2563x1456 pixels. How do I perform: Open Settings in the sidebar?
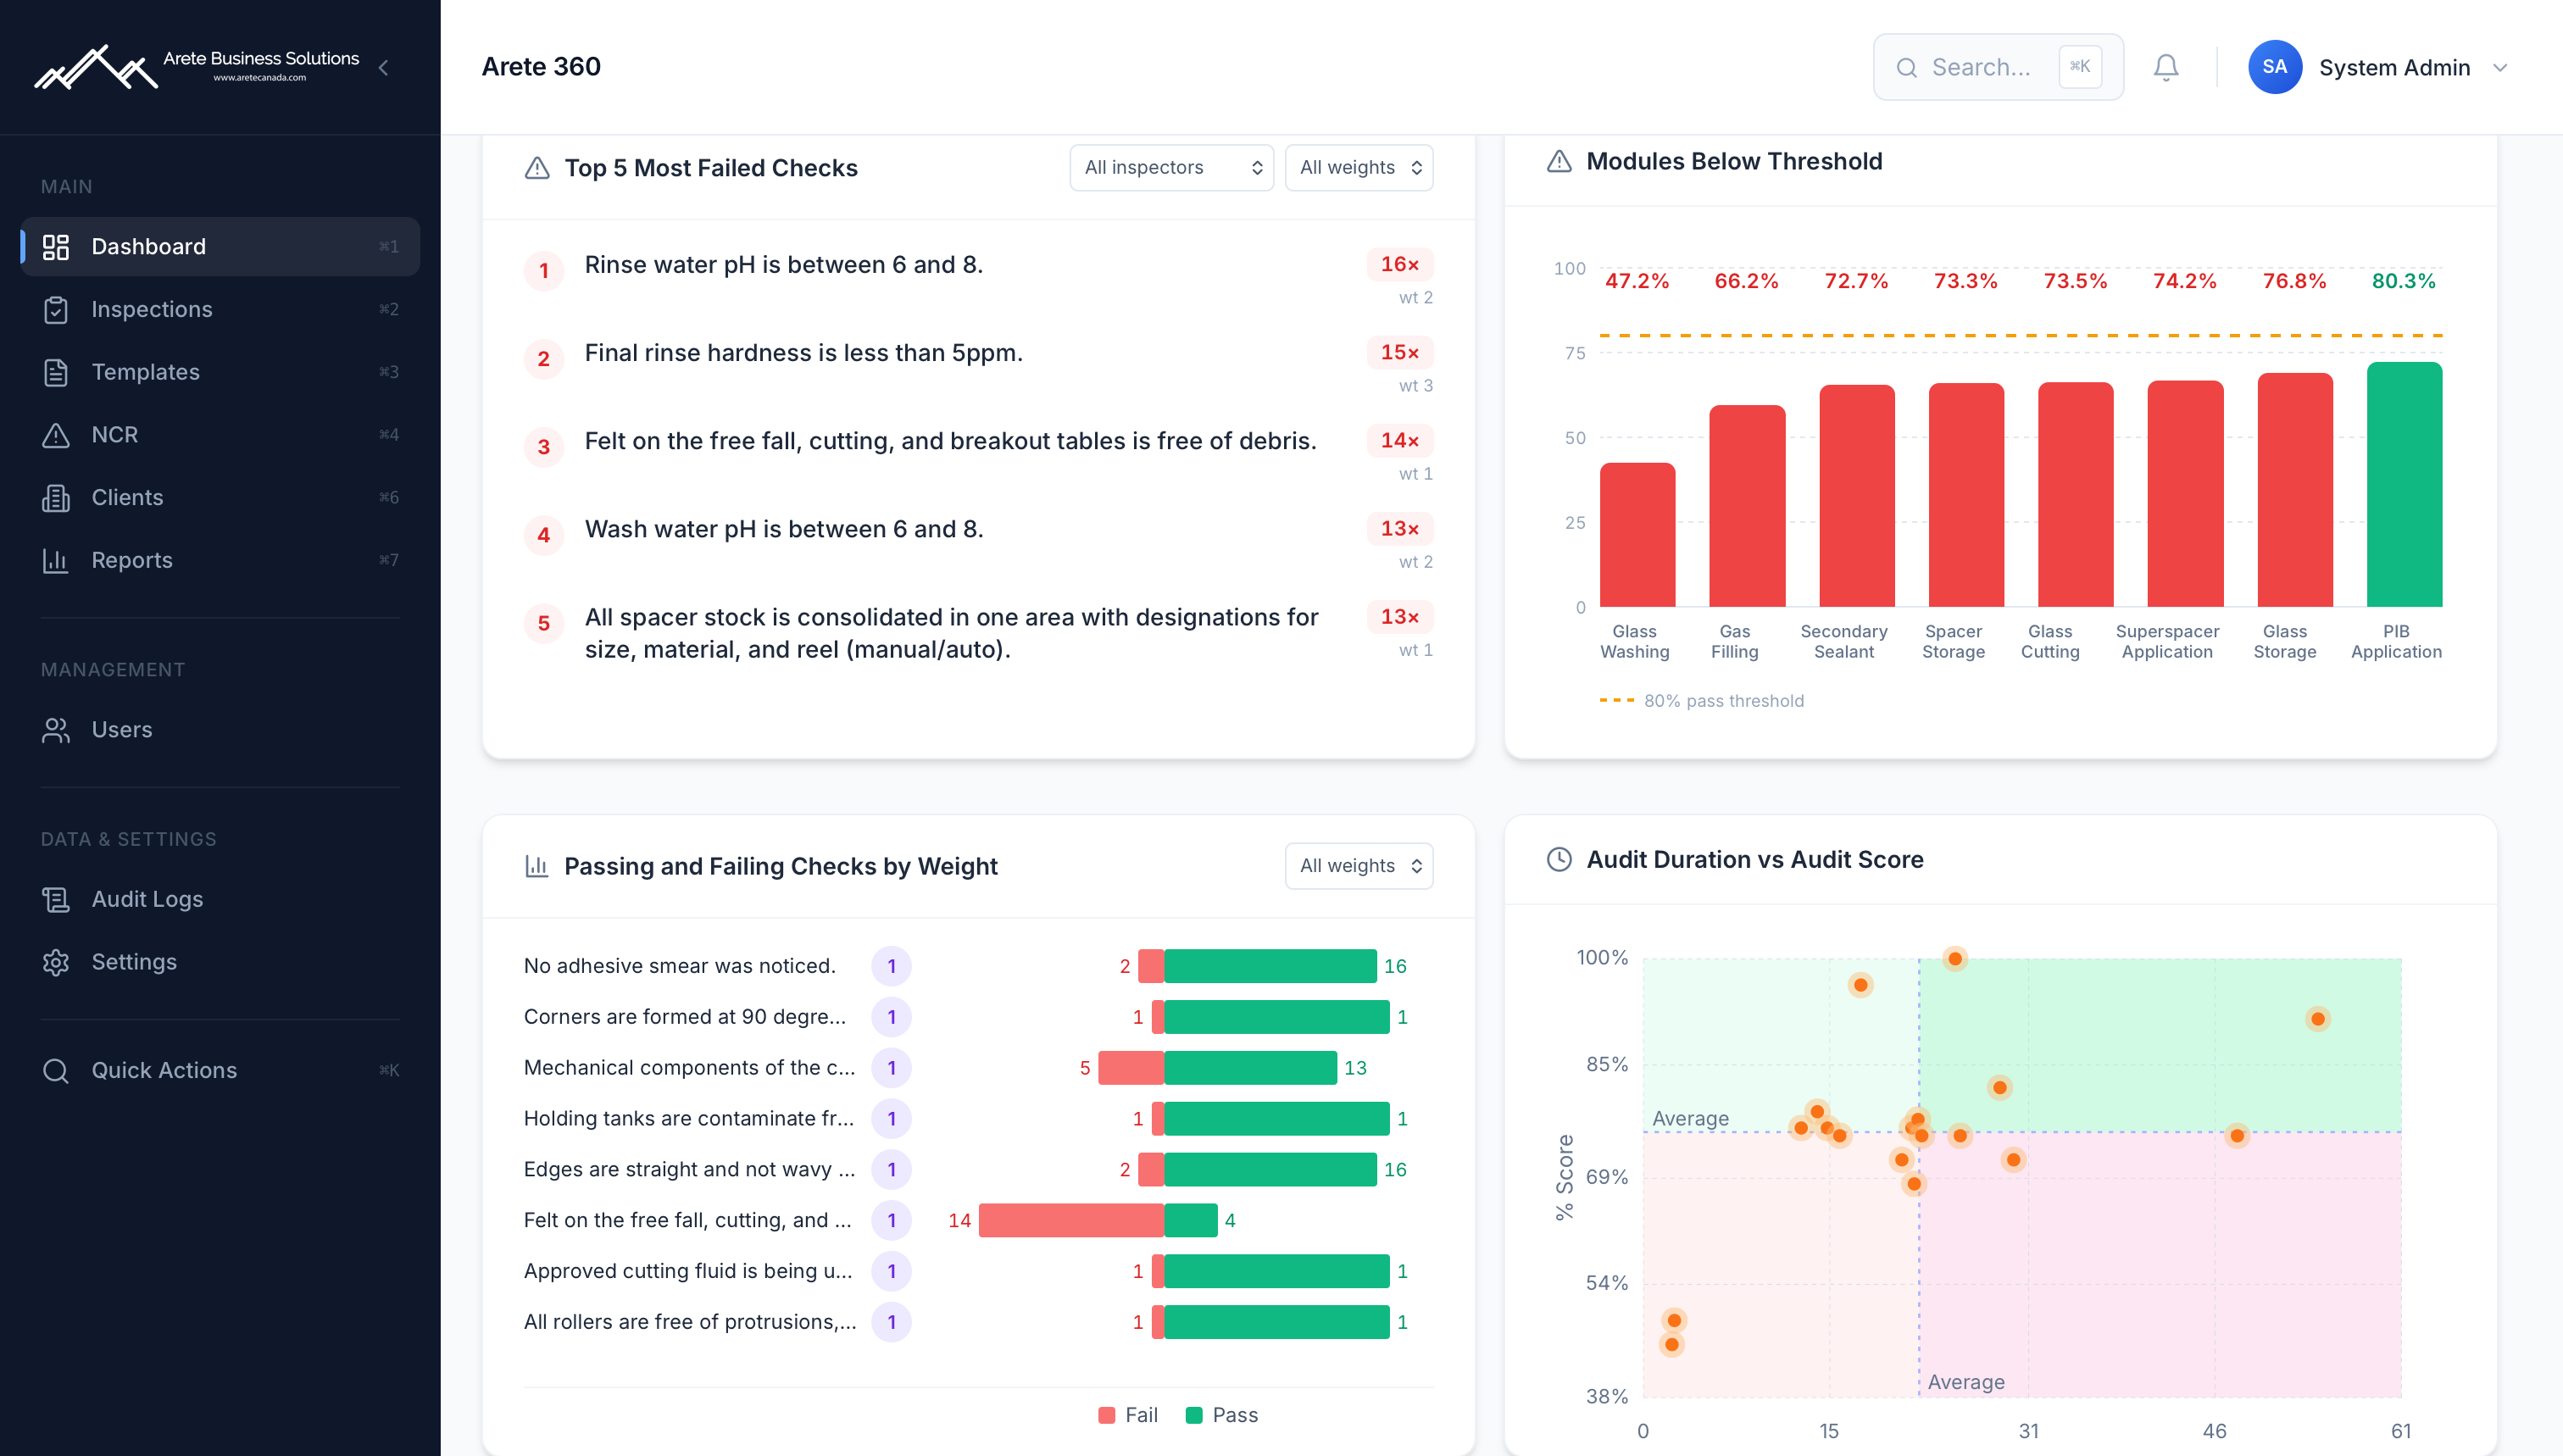click(x=220, y=962)
